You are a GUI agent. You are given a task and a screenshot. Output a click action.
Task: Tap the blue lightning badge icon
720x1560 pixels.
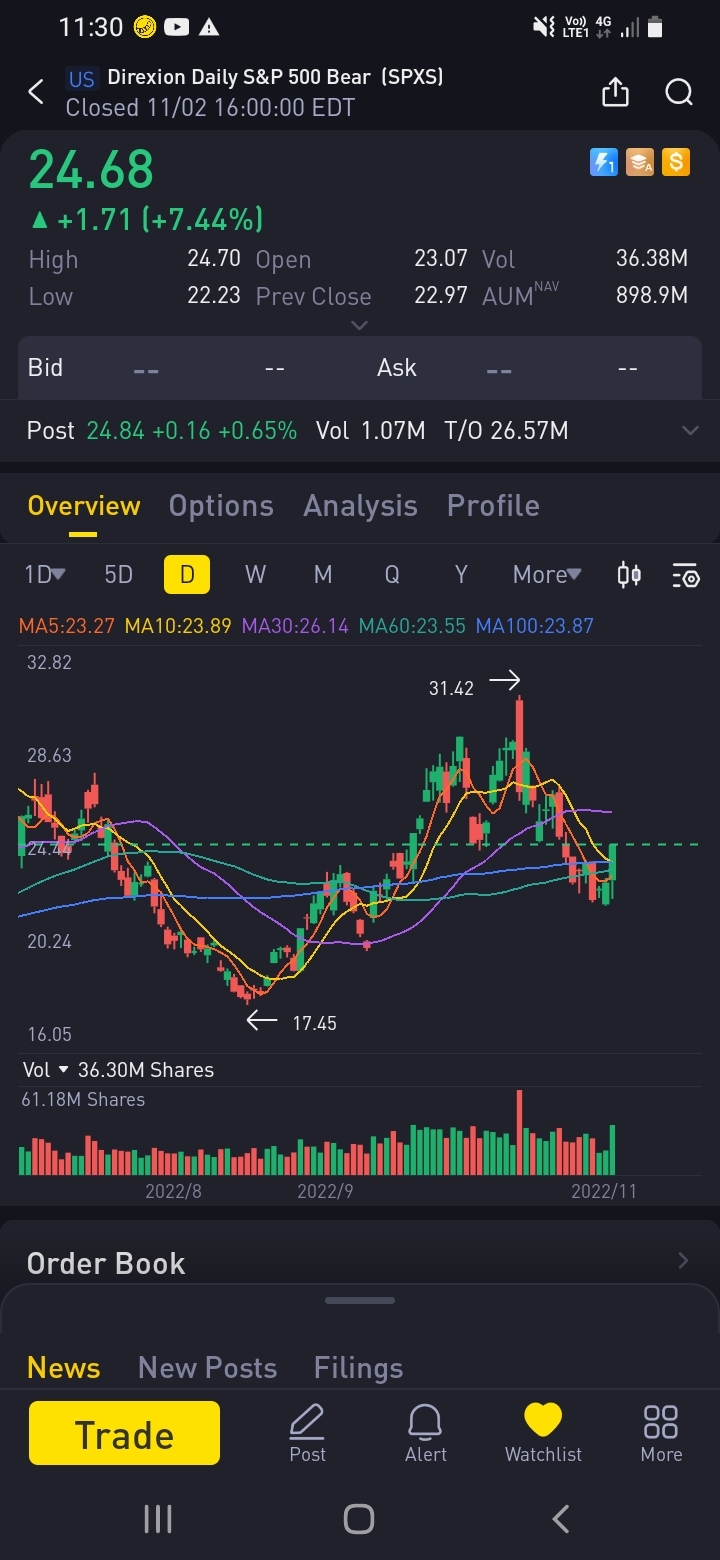click(604, 162)
